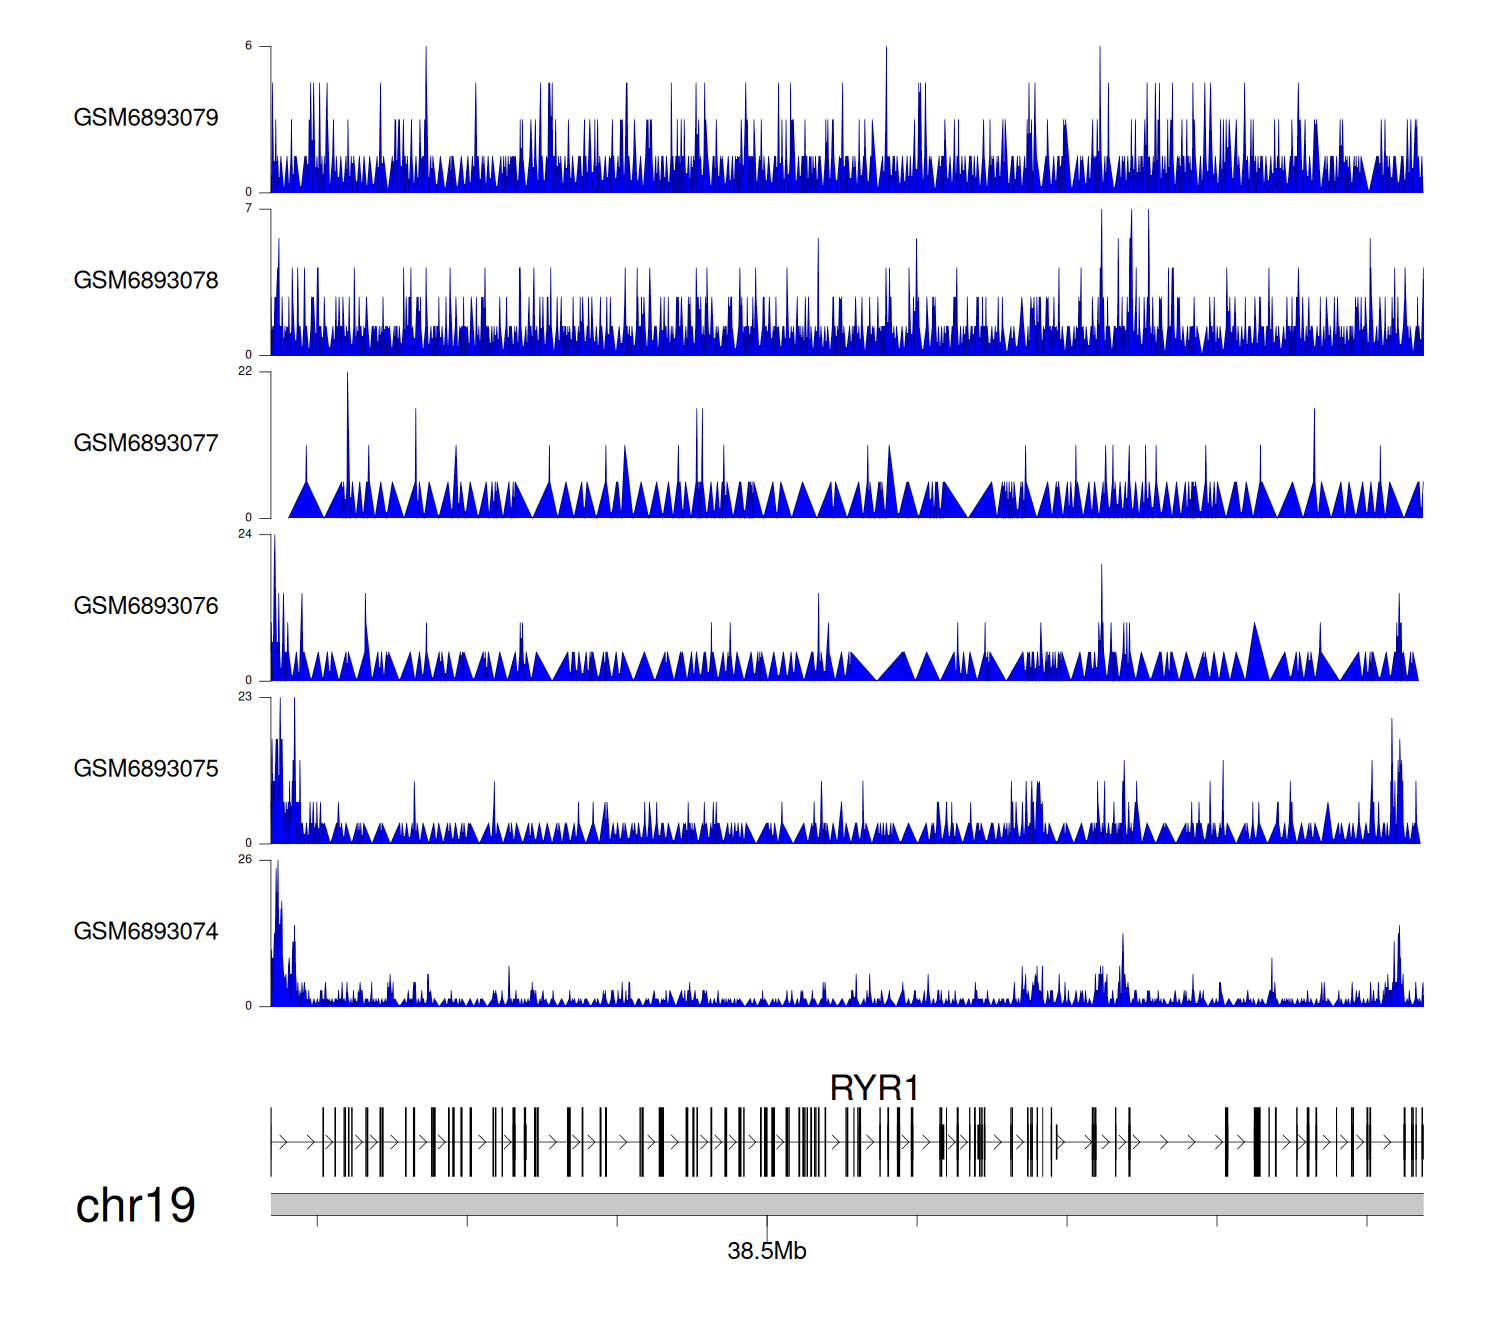Click the y-axis maximum 6 on GSM6893079
The image size is (1500, 1320).
click(x=249, y=46)
